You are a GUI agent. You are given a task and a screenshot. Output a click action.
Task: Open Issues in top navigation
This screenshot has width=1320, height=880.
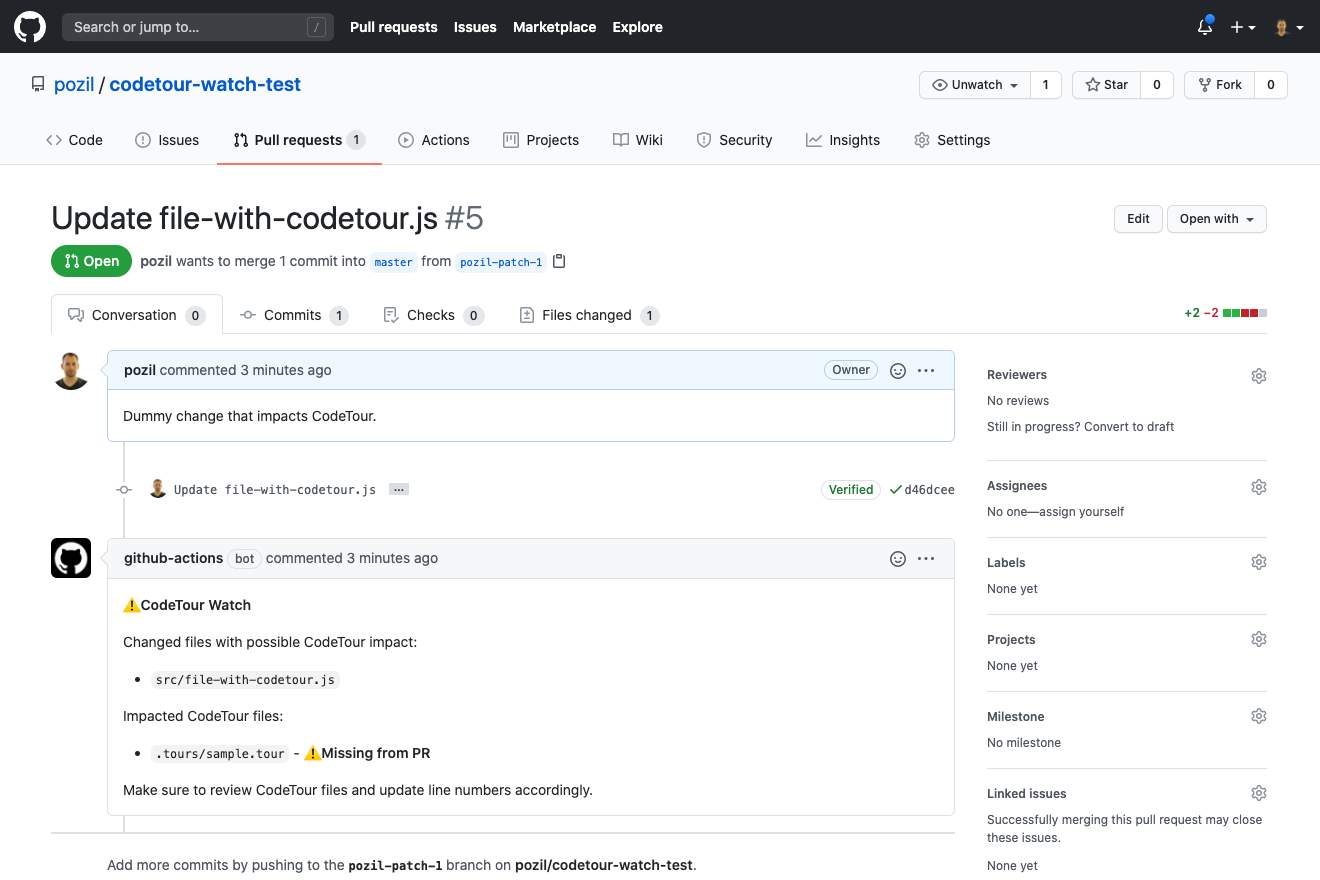pyautogui.click(x=475, y=27)
